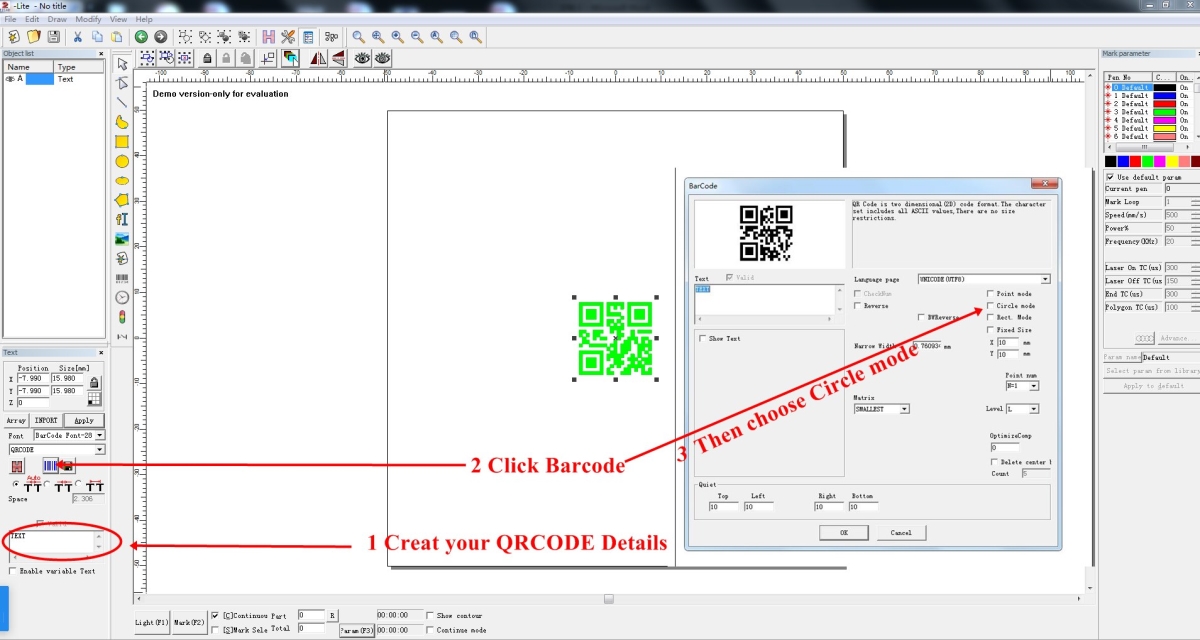Click the save file icon
Screen dimensions: 1200x640
(x=53, y=37)
